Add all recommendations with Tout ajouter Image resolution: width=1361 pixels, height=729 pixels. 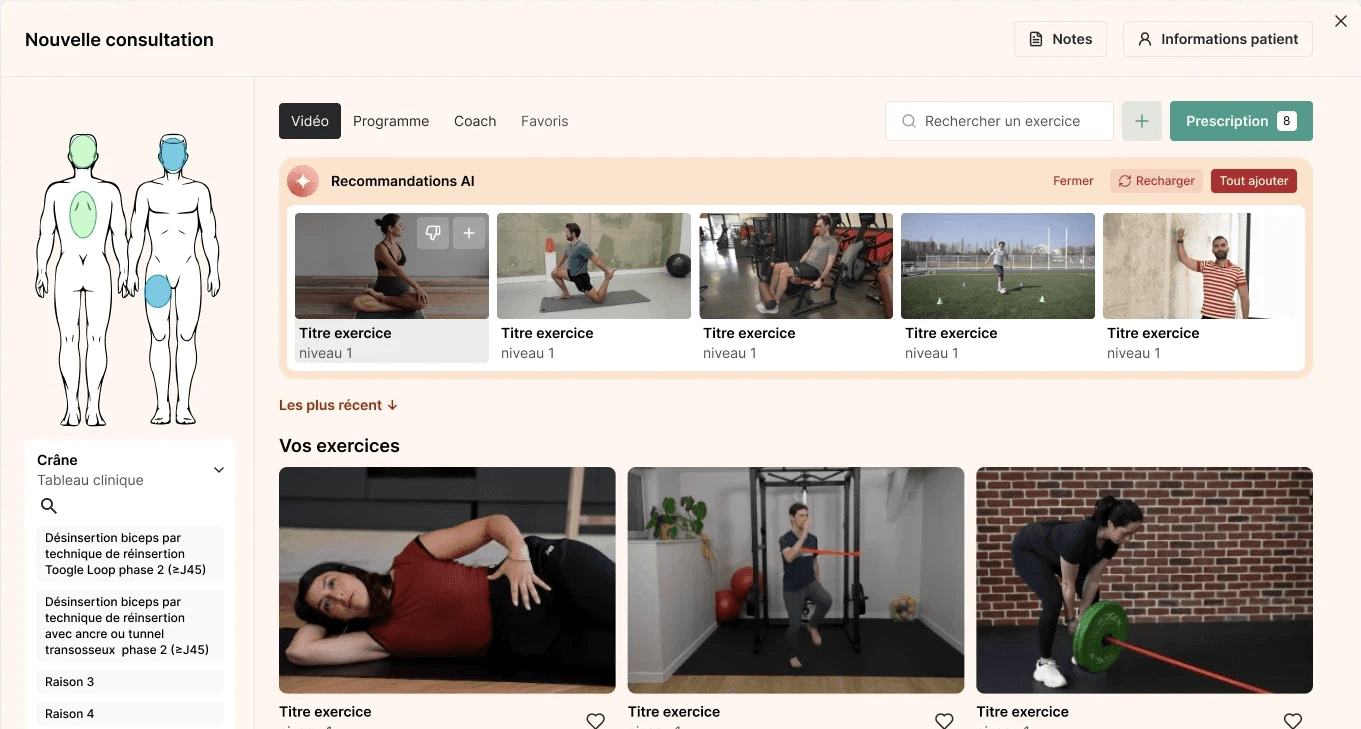tap(1254, 181)
